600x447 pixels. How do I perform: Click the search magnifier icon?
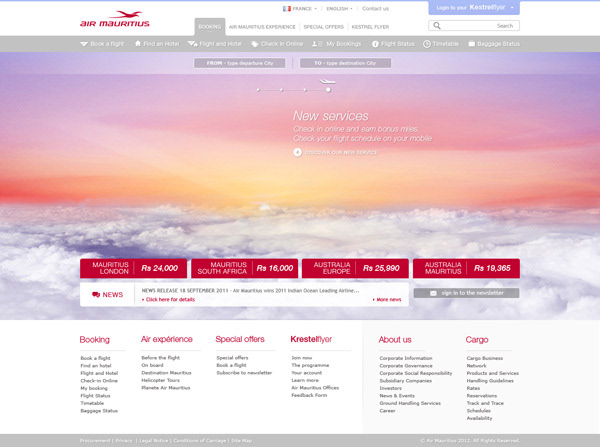pos(437,26)
